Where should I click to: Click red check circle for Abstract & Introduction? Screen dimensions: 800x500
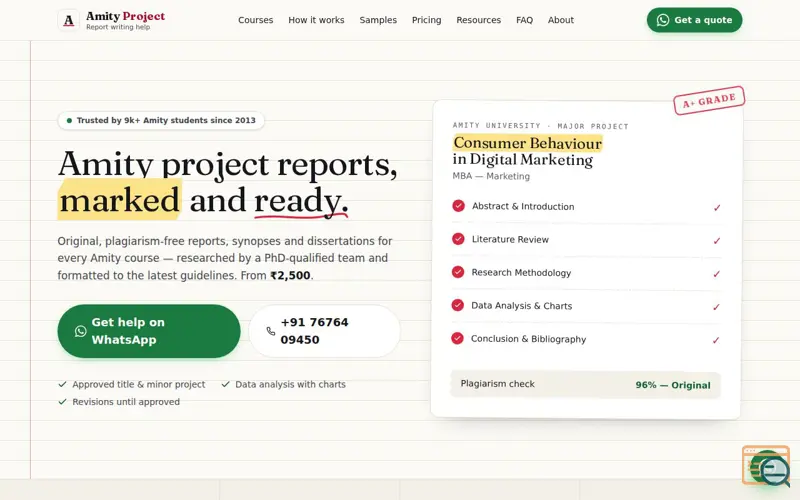tap(459, 206)
